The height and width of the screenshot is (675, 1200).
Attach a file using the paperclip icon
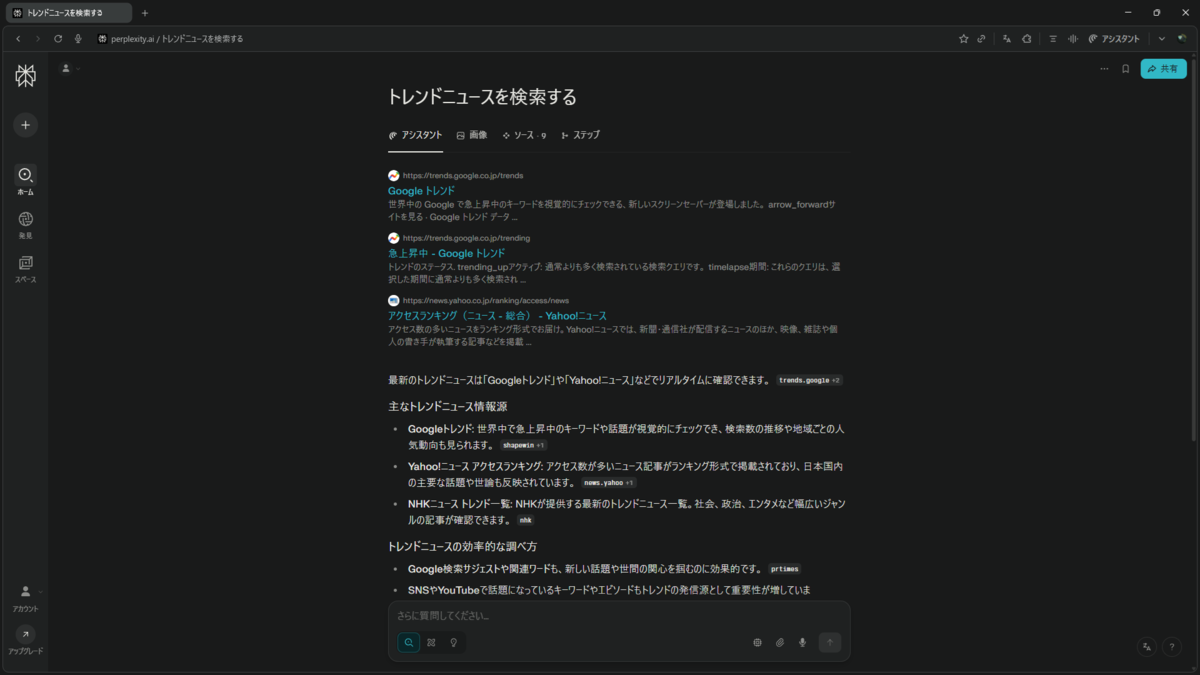[780, 642]
